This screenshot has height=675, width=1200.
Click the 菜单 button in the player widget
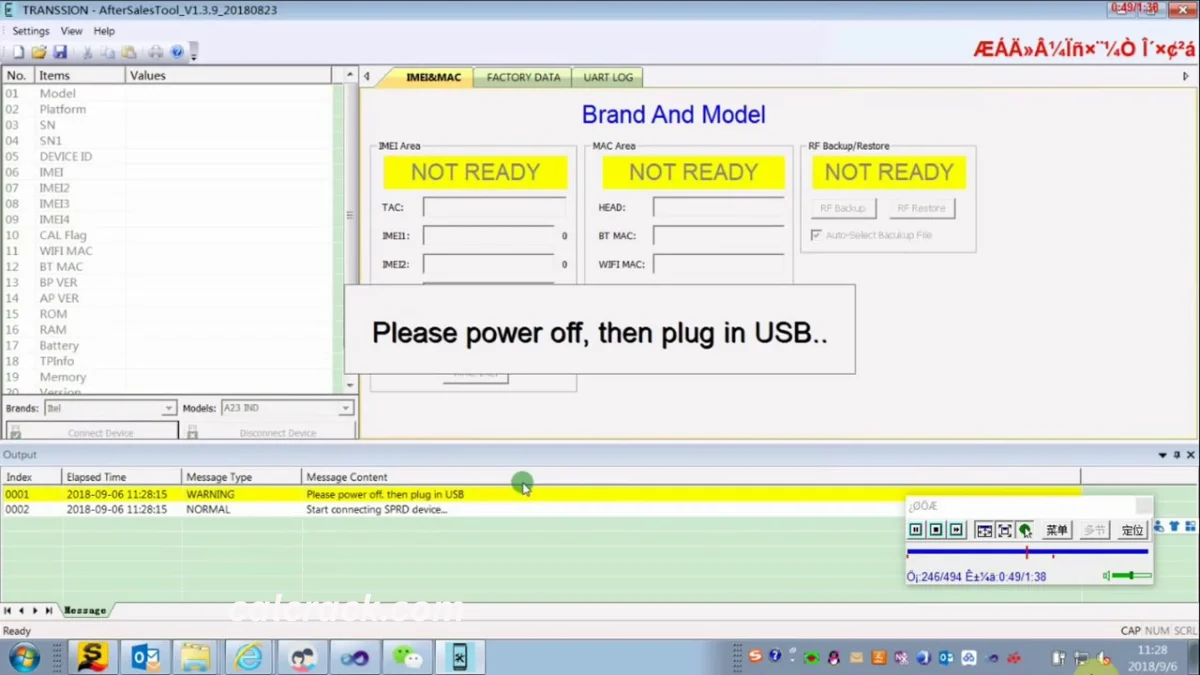[x=1057, y=530]
